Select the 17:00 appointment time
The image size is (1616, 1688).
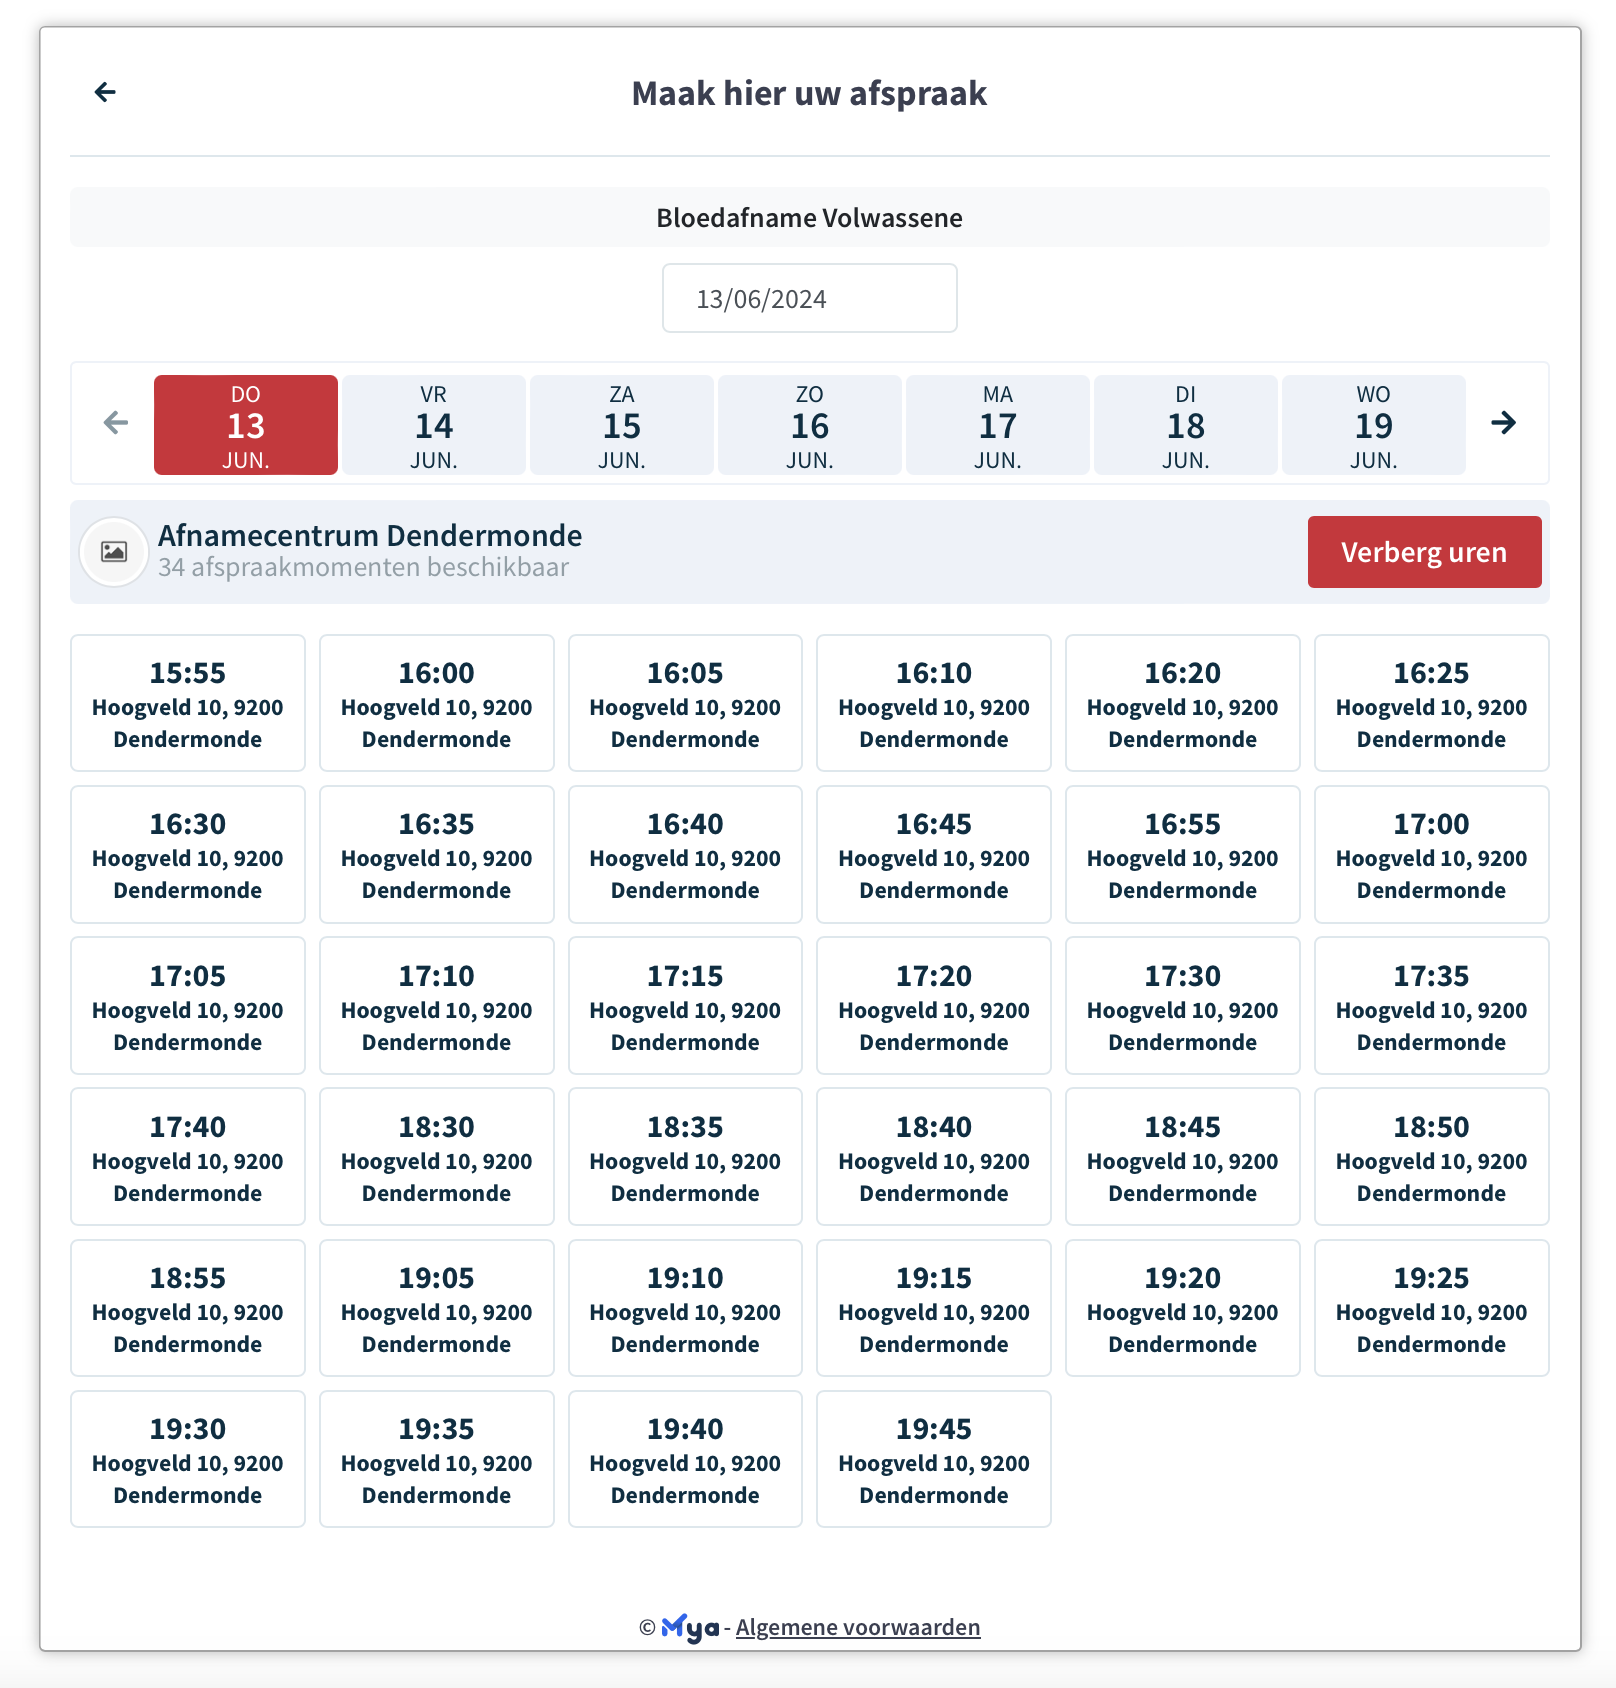tap(1431, 854)
